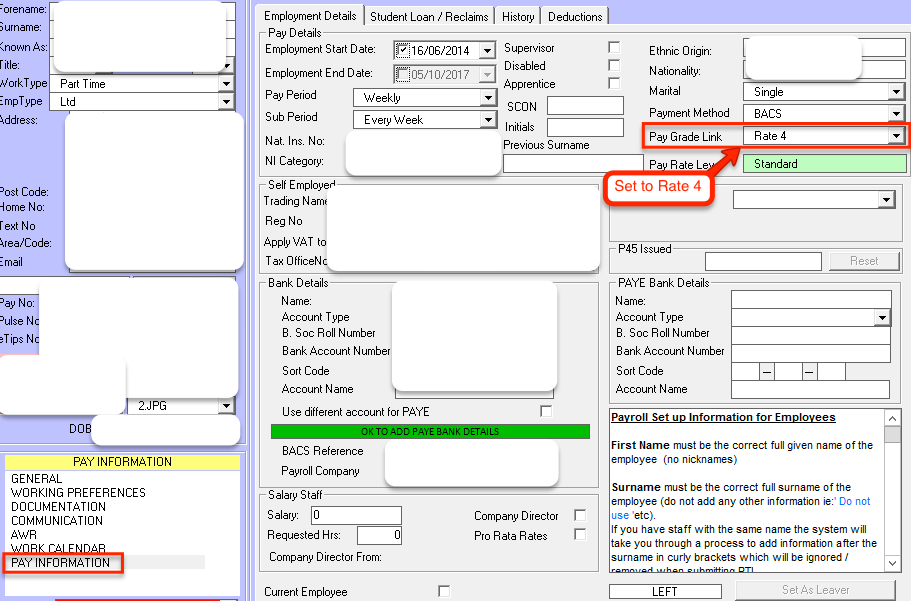Open the Deductions tab

(x=576, y=16)
